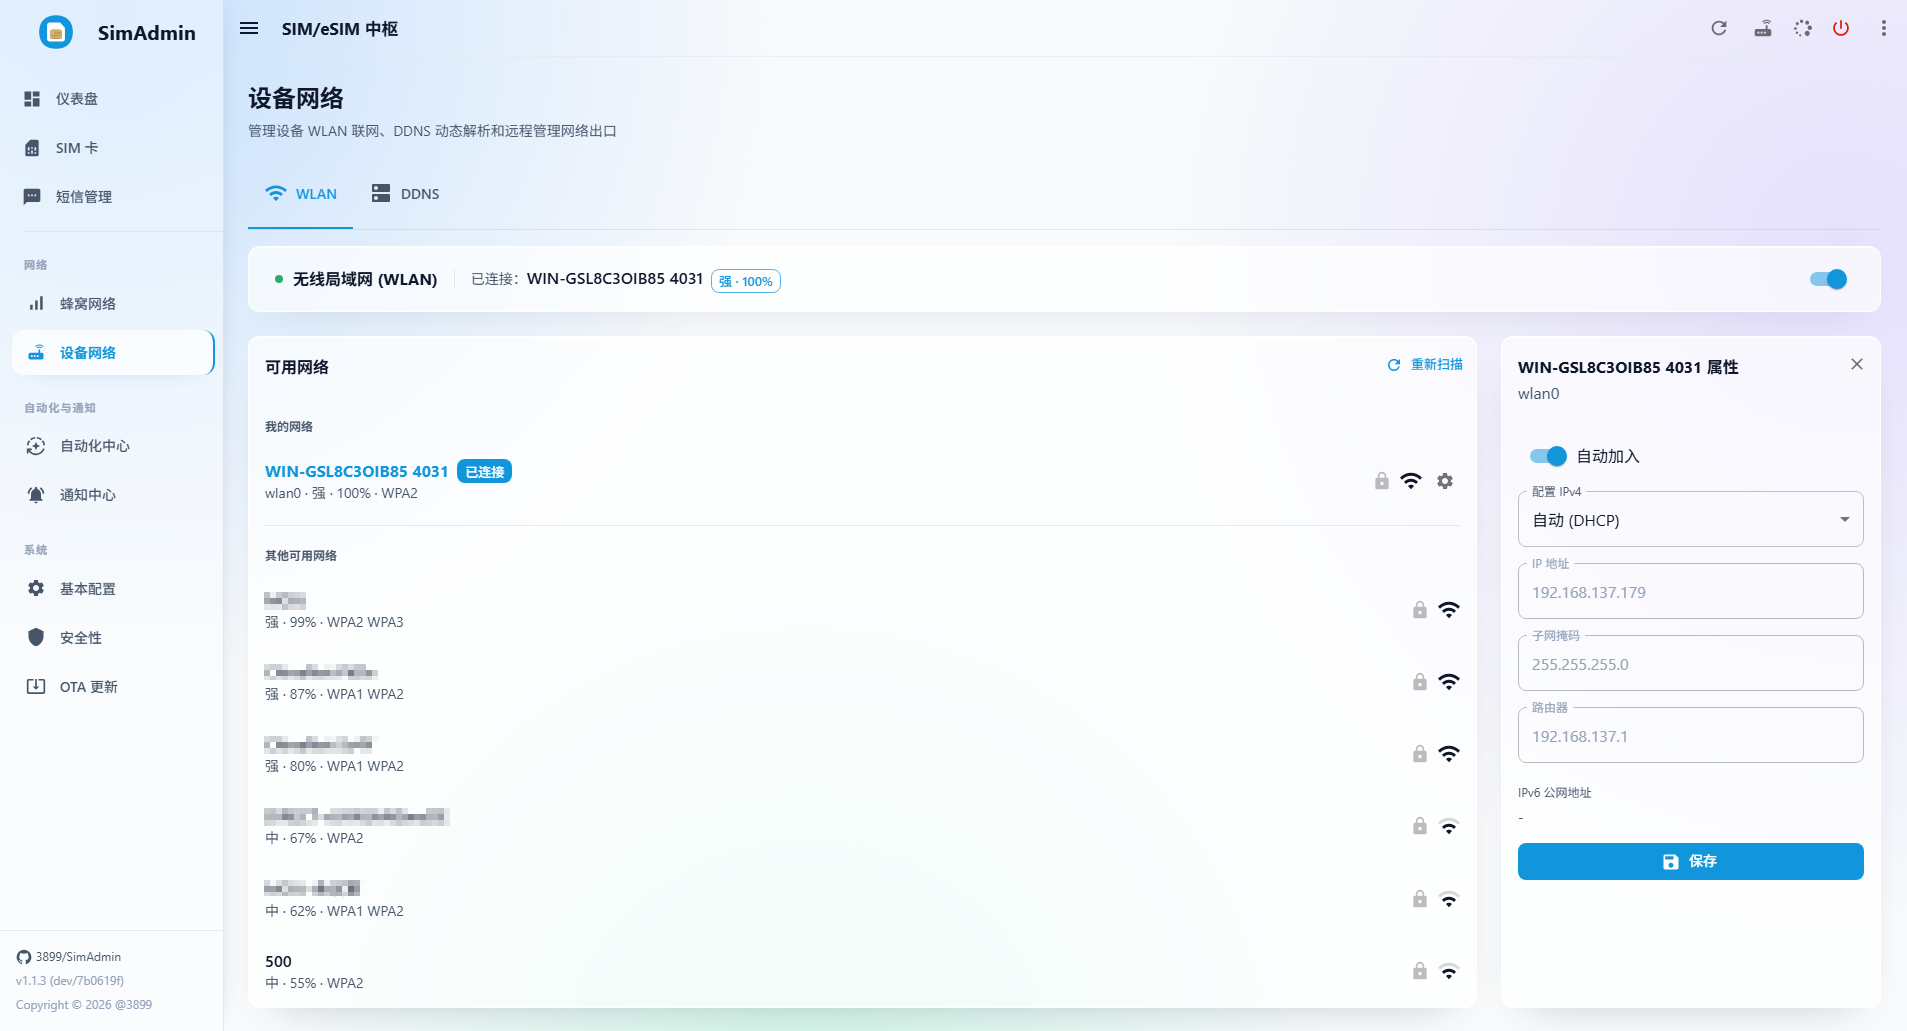Click lock icon of 62% network
The width and height of the screenshot is (1907, 1031).
tap(1420, 899)
